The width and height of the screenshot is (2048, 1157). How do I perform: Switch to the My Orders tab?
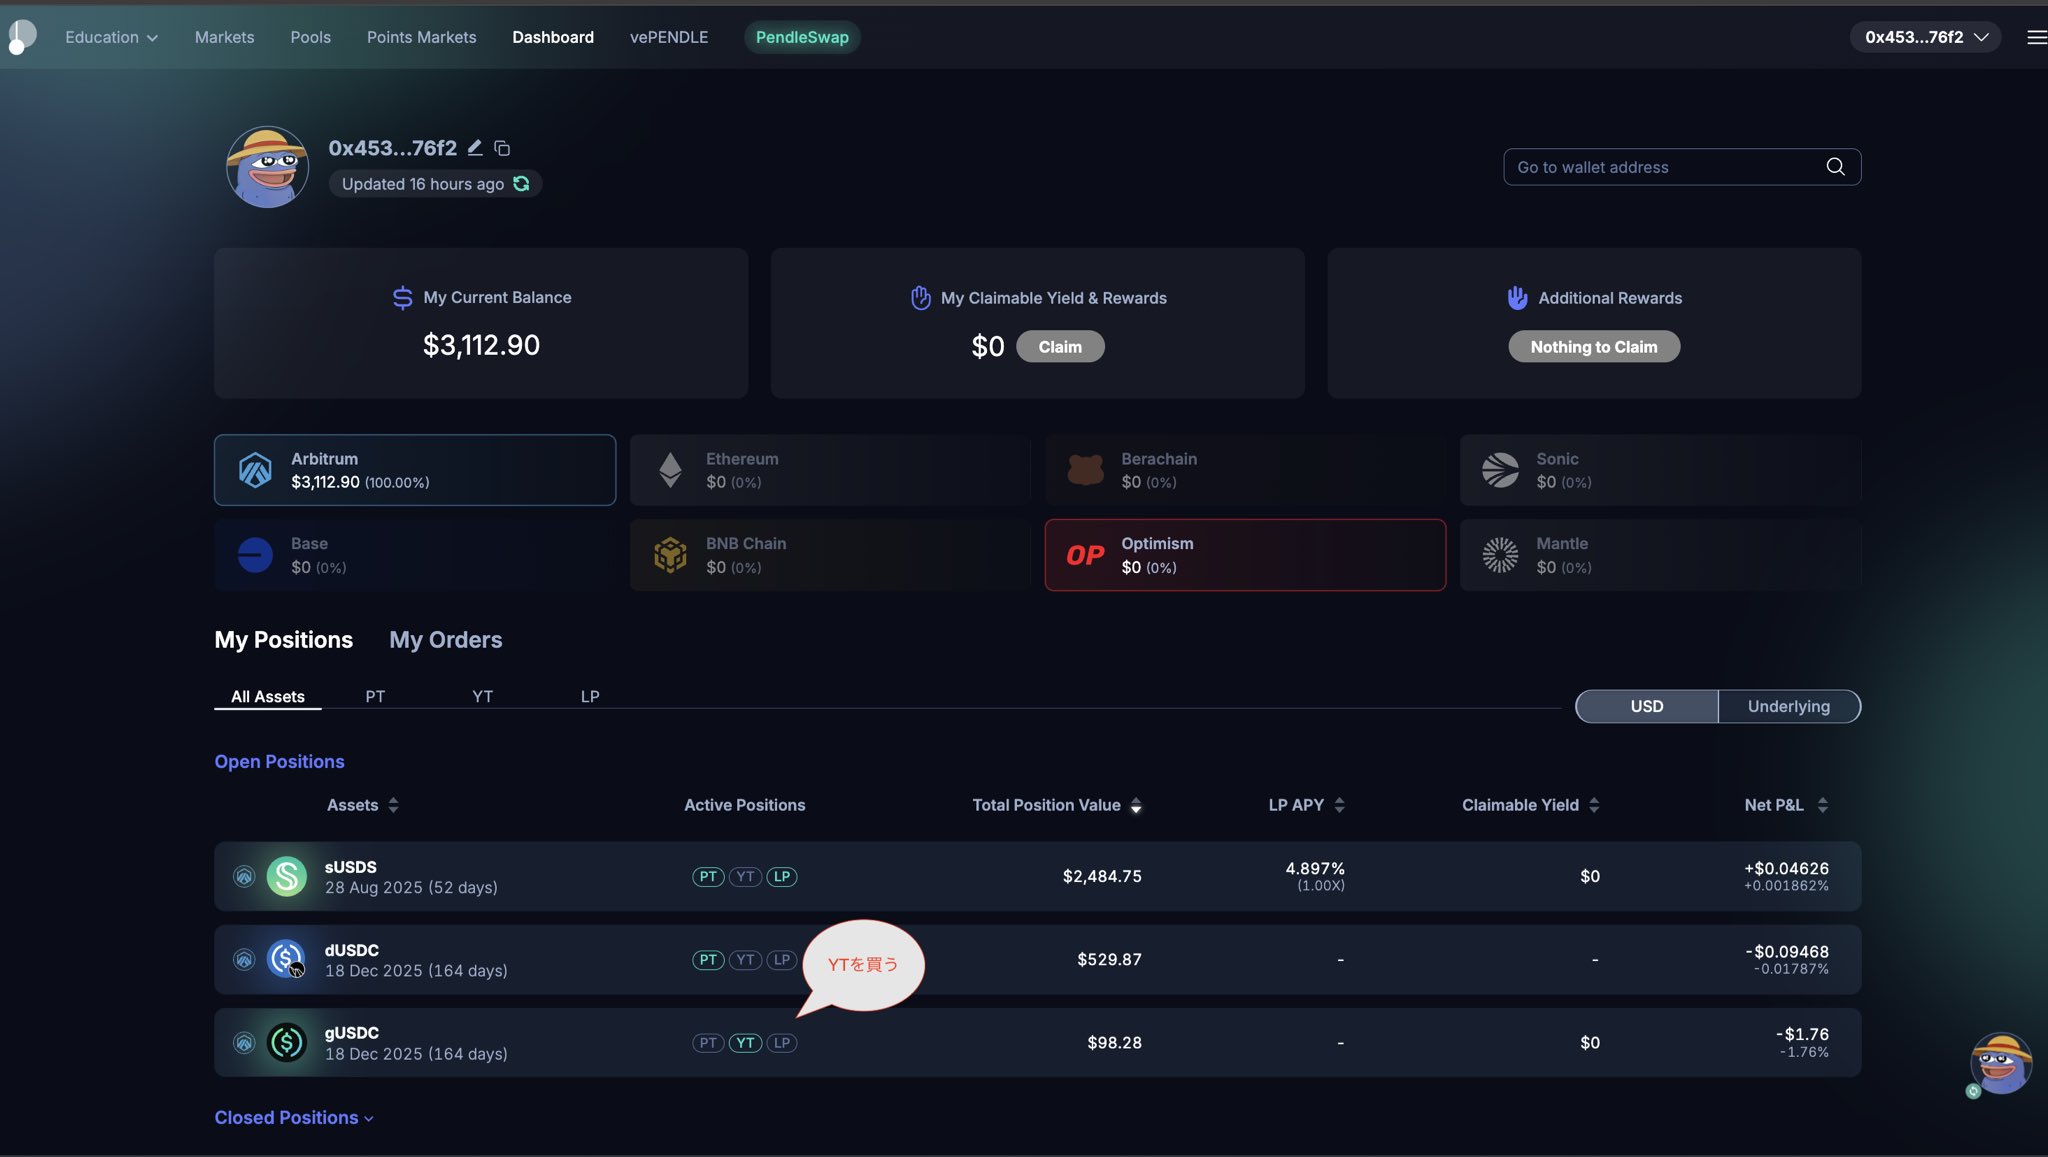pyautogui.click(x=445, y=640)
